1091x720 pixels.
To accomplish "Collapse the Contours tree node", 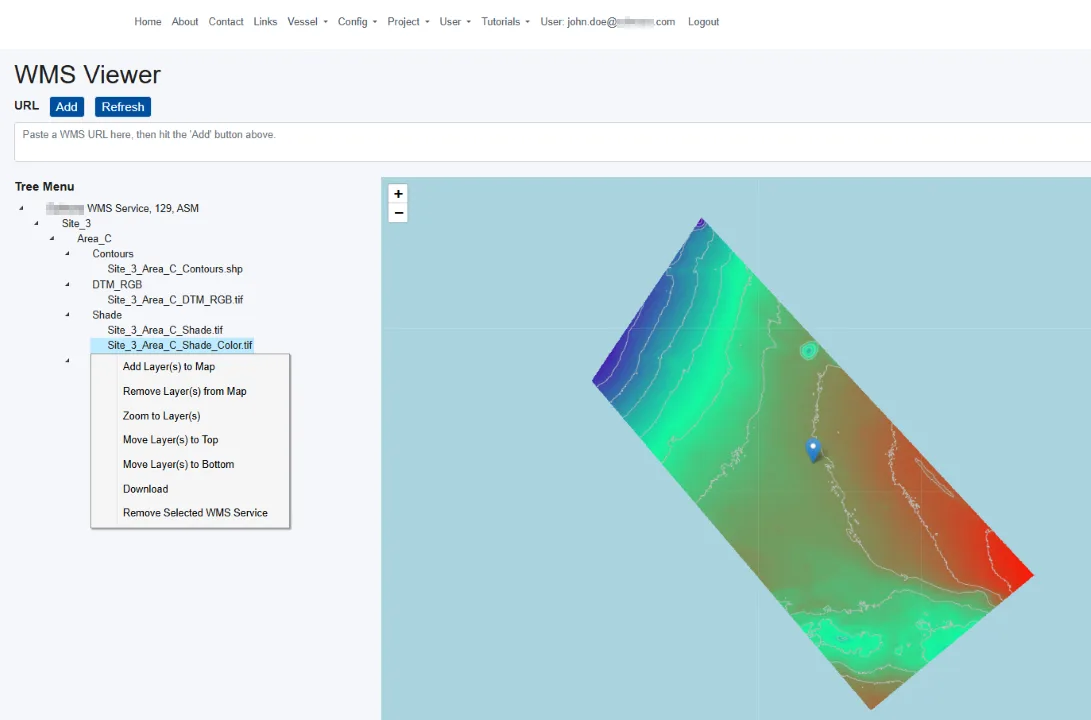I will [66, 253].
